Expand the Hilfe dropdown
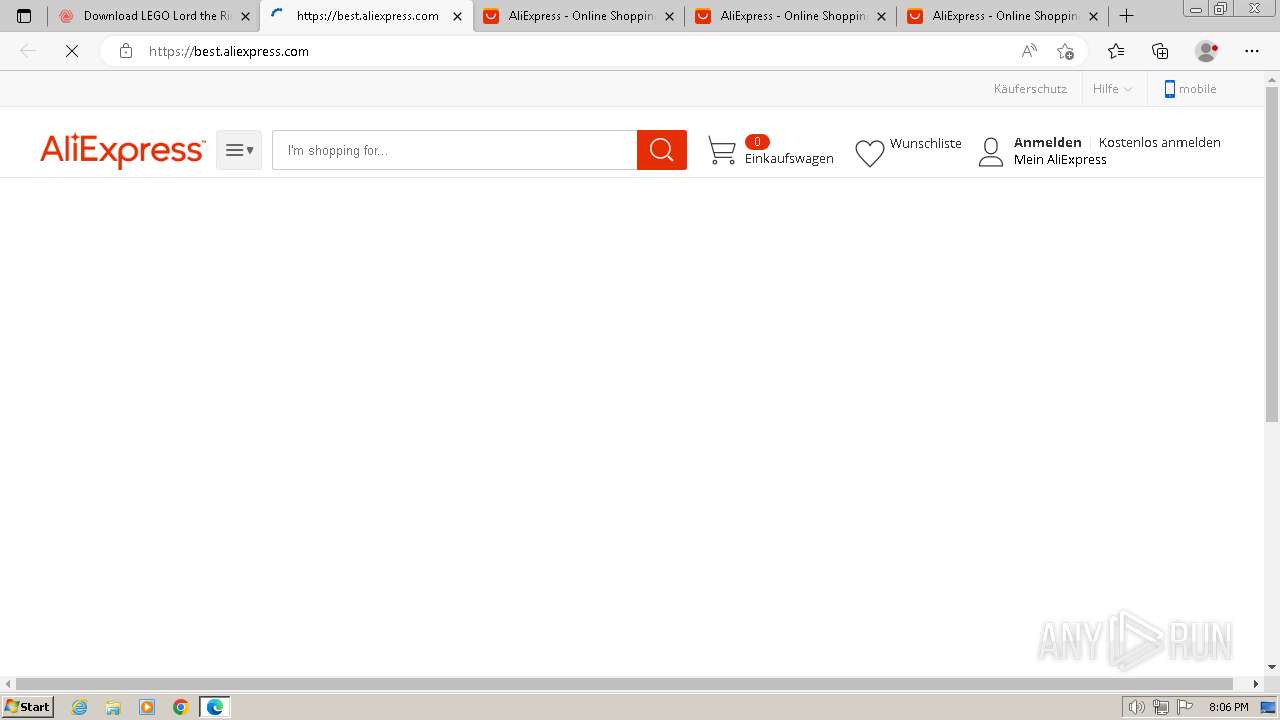This screenshot has width=1280, height=720. pyautogui.click(x=1112, y=89)
